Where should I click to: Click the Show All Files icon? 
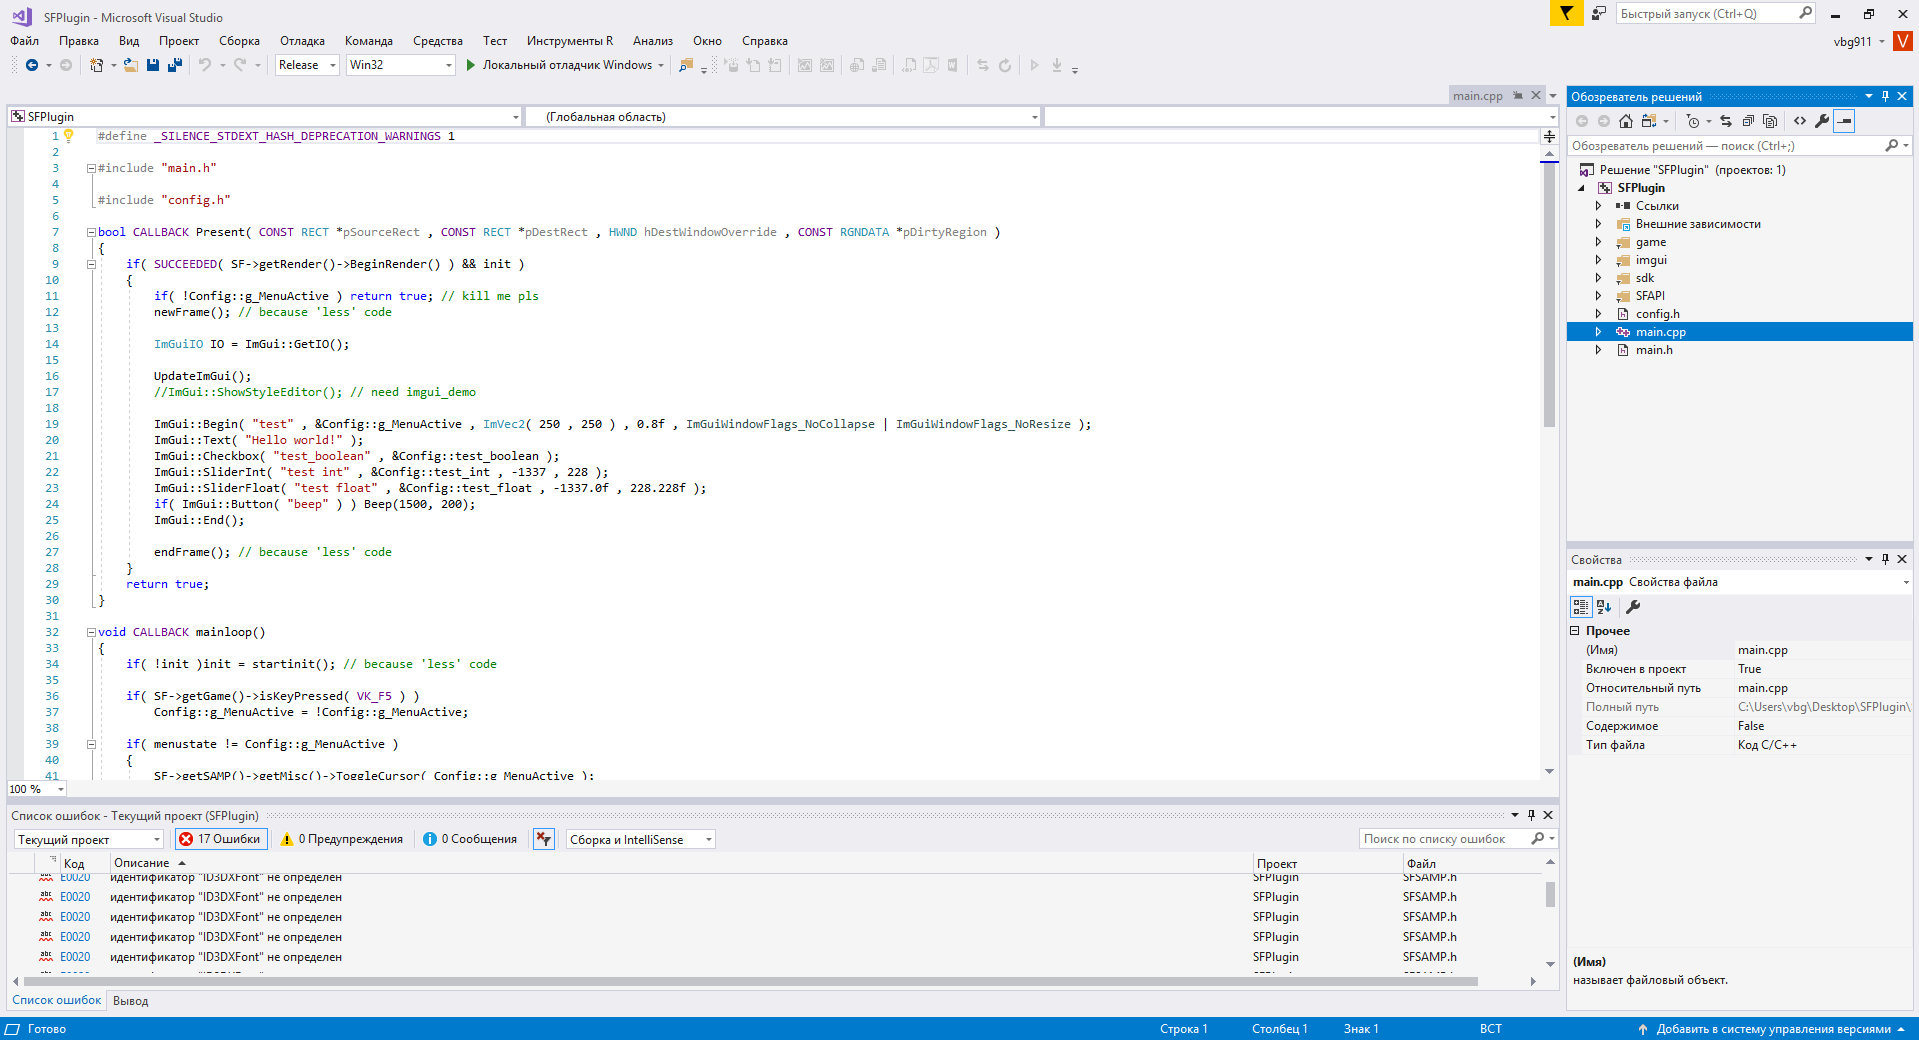(1770, 121)
